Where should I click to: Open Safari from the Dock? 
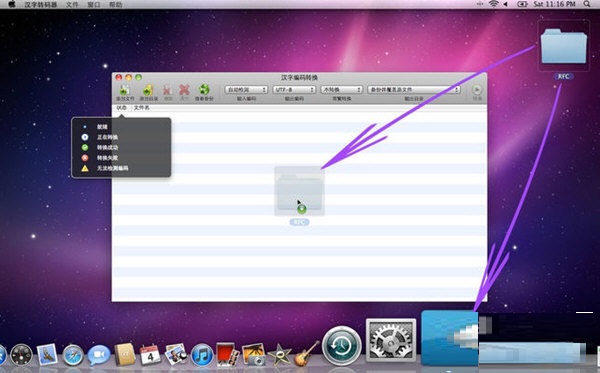[73, 355]
